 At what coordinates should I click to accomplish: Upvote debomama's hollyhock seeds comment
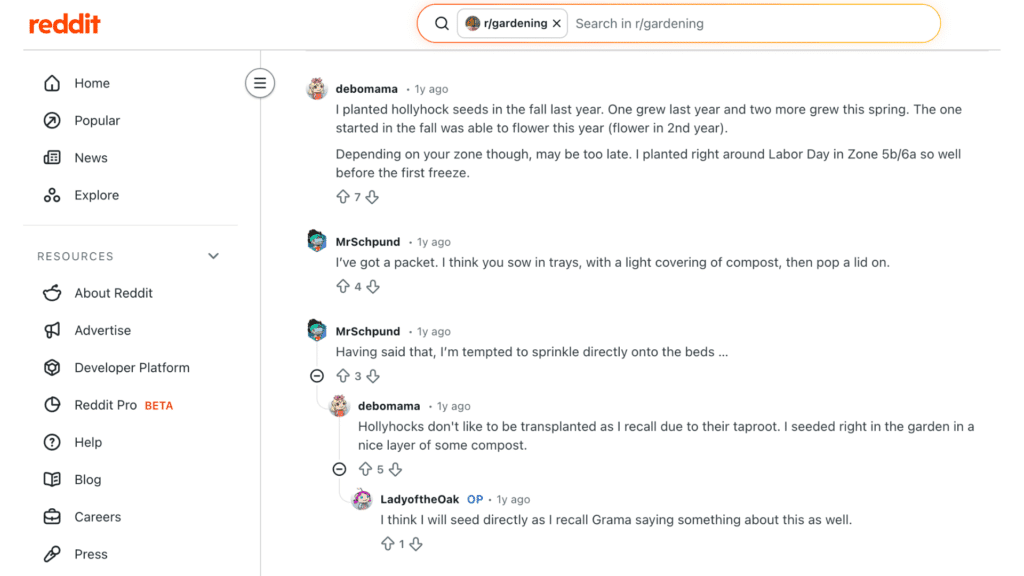coord(342,197)
